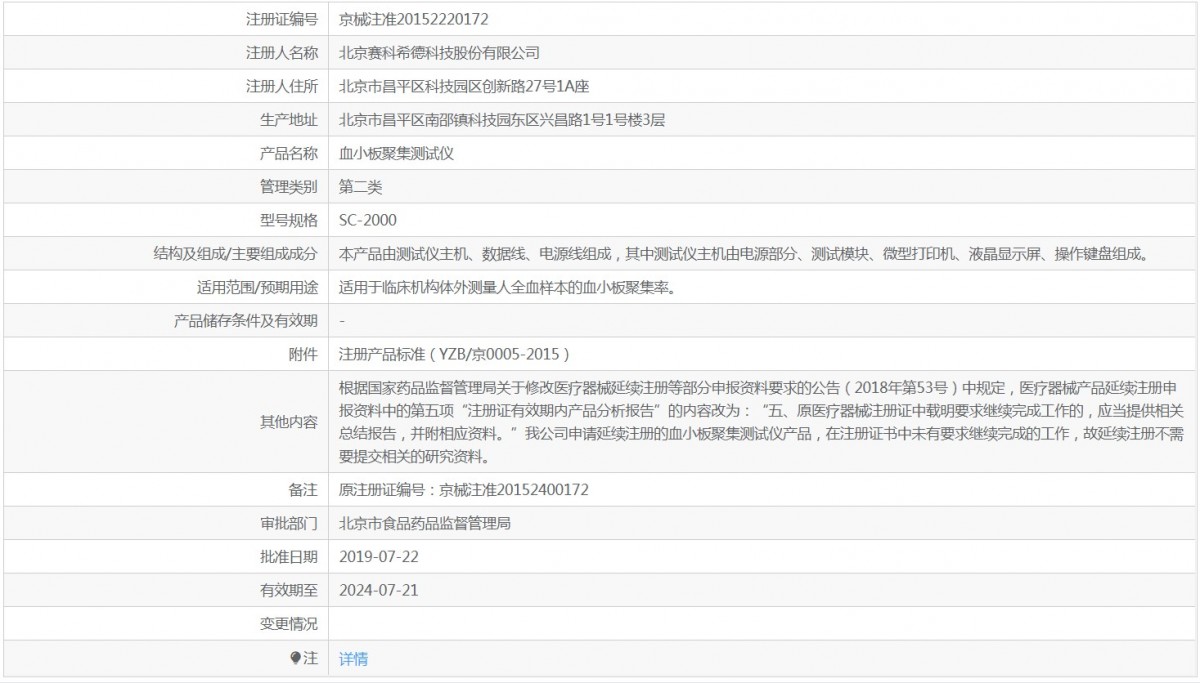The height and width of the screenshot is (683, 1200).
Task: Click expiry date 2024-07-21
Action: pyautogui.click(x=378, y=591)
